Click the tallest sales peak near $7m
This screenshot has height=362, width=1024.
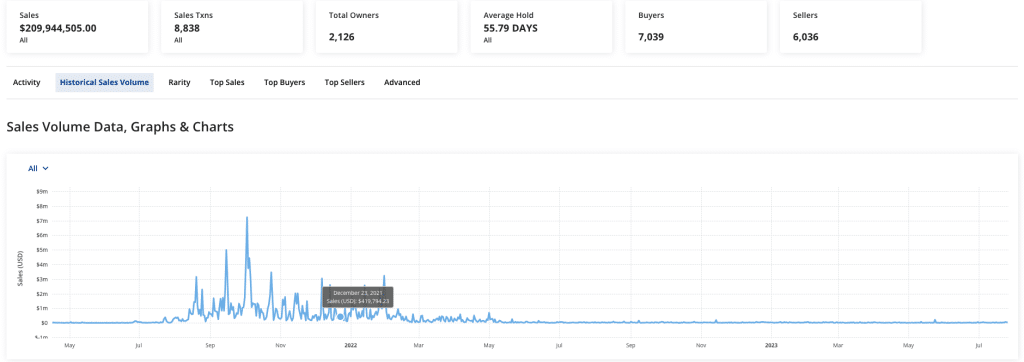(x=247, y=218)
